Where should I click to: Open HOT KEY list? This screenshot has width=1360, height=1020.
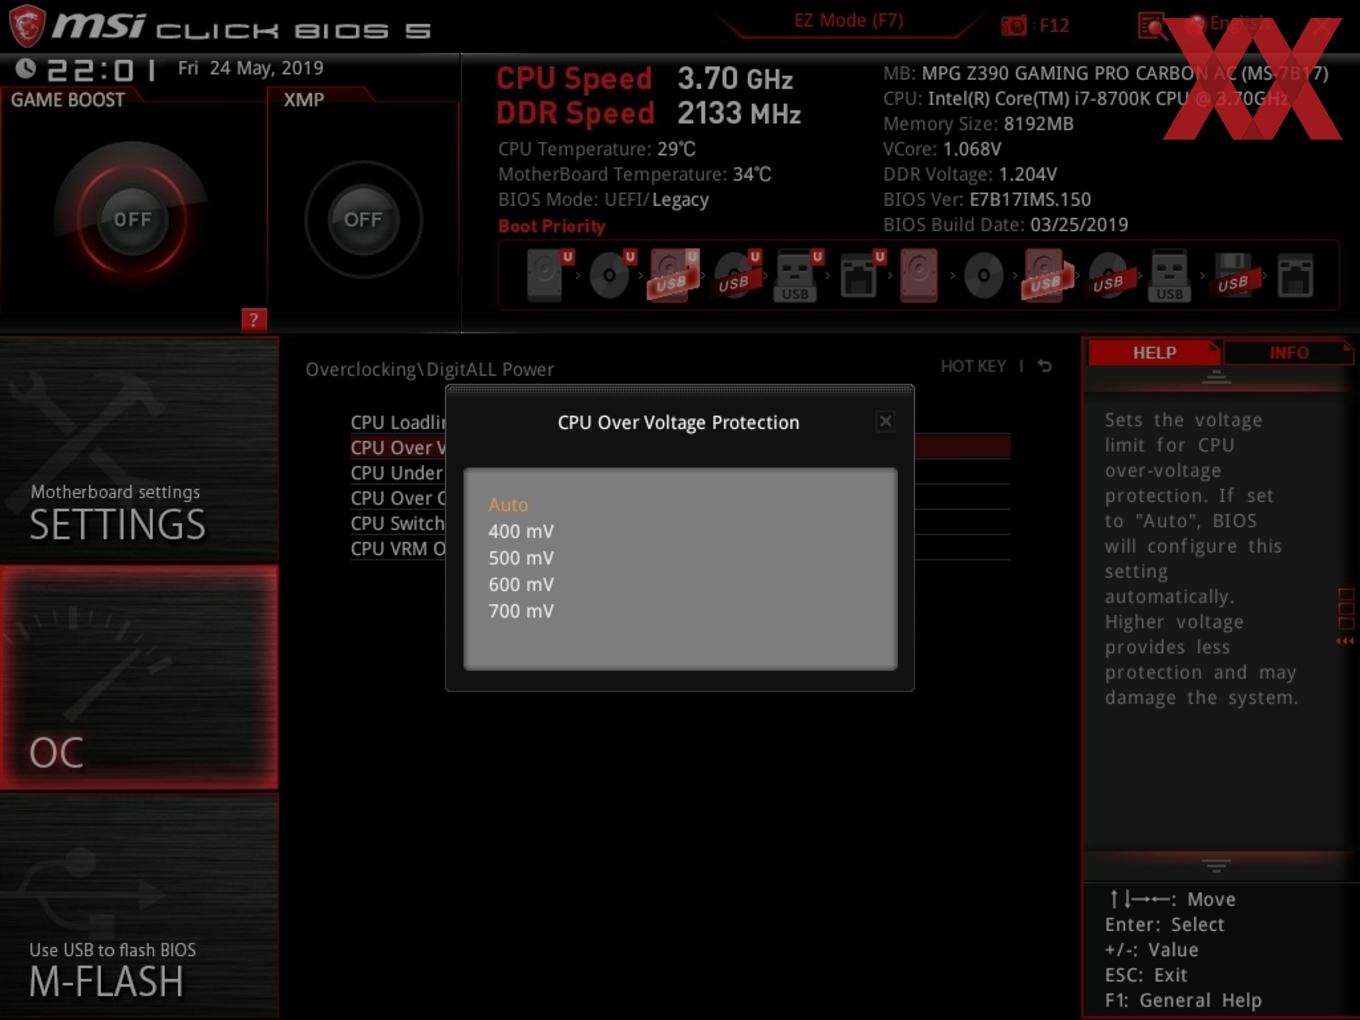pyautogui.click(x=973, y=366)
